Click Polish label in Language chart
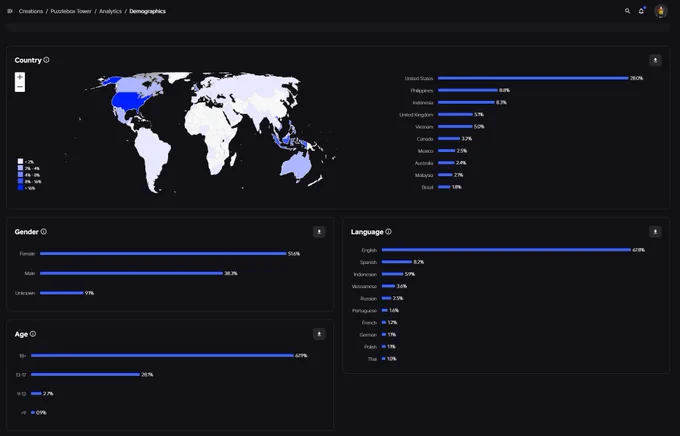 point(370,347)
